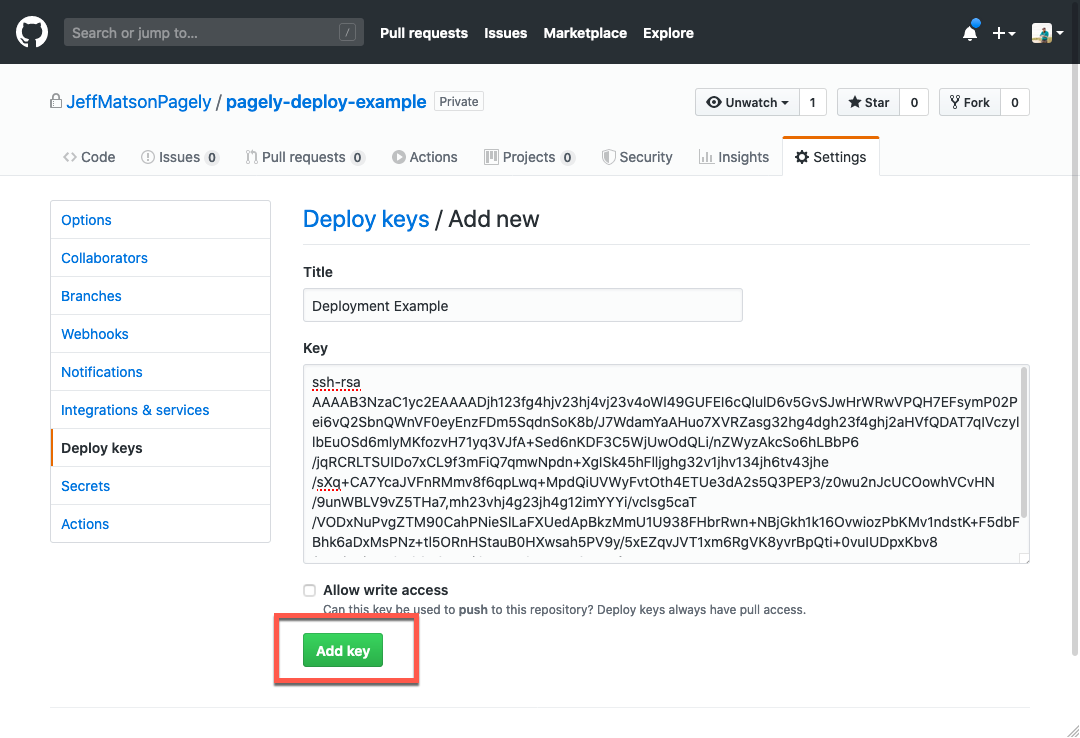Fork the repository
This screenshot has width=1080, height=738.
[970, 103]
